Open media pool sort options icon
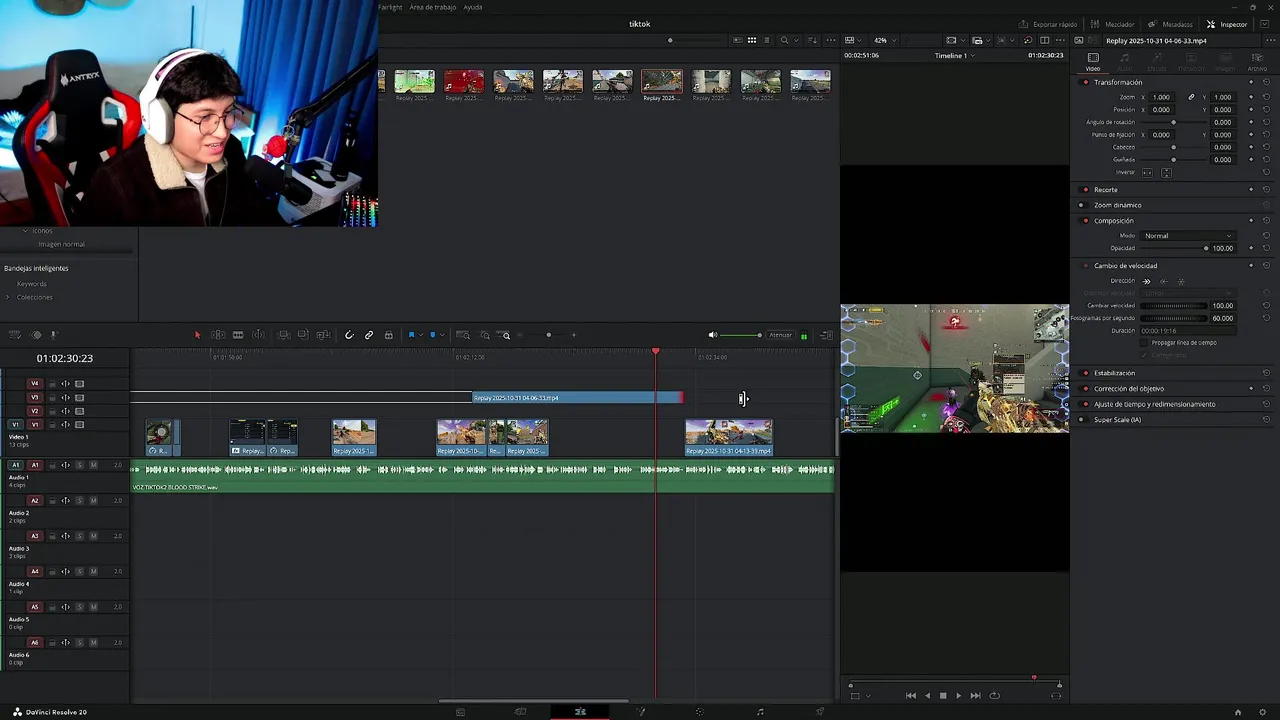 click(x=811, y=40)
